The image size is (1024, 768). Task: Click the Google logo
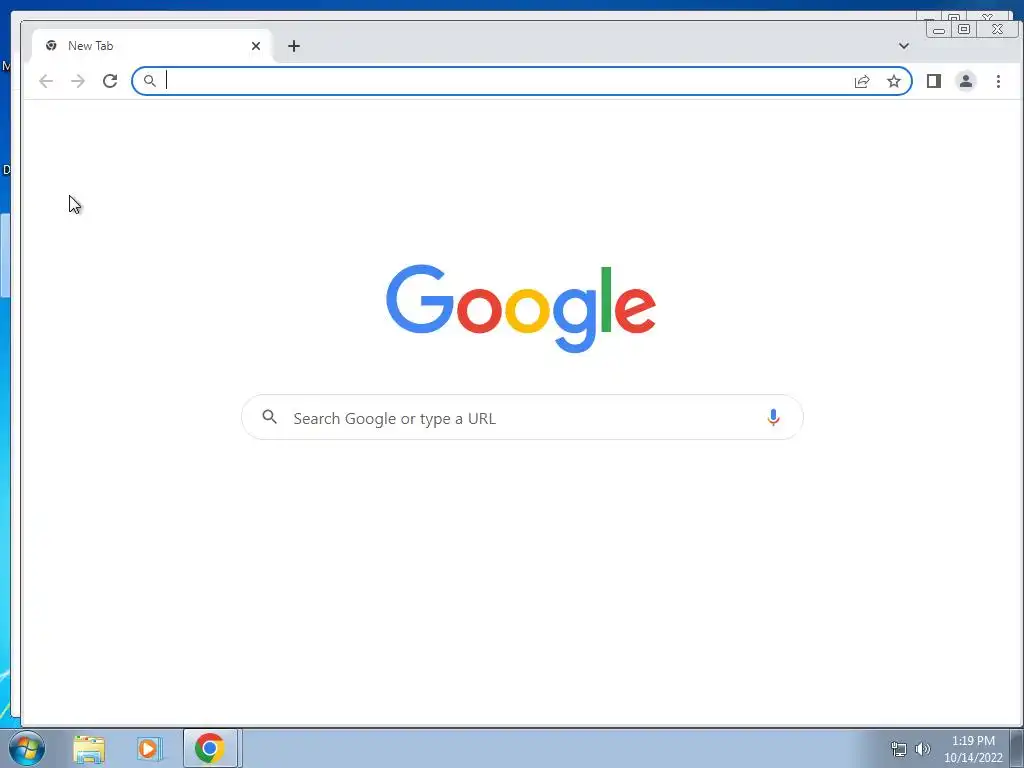pyautogui.click(x=520, y=308)
